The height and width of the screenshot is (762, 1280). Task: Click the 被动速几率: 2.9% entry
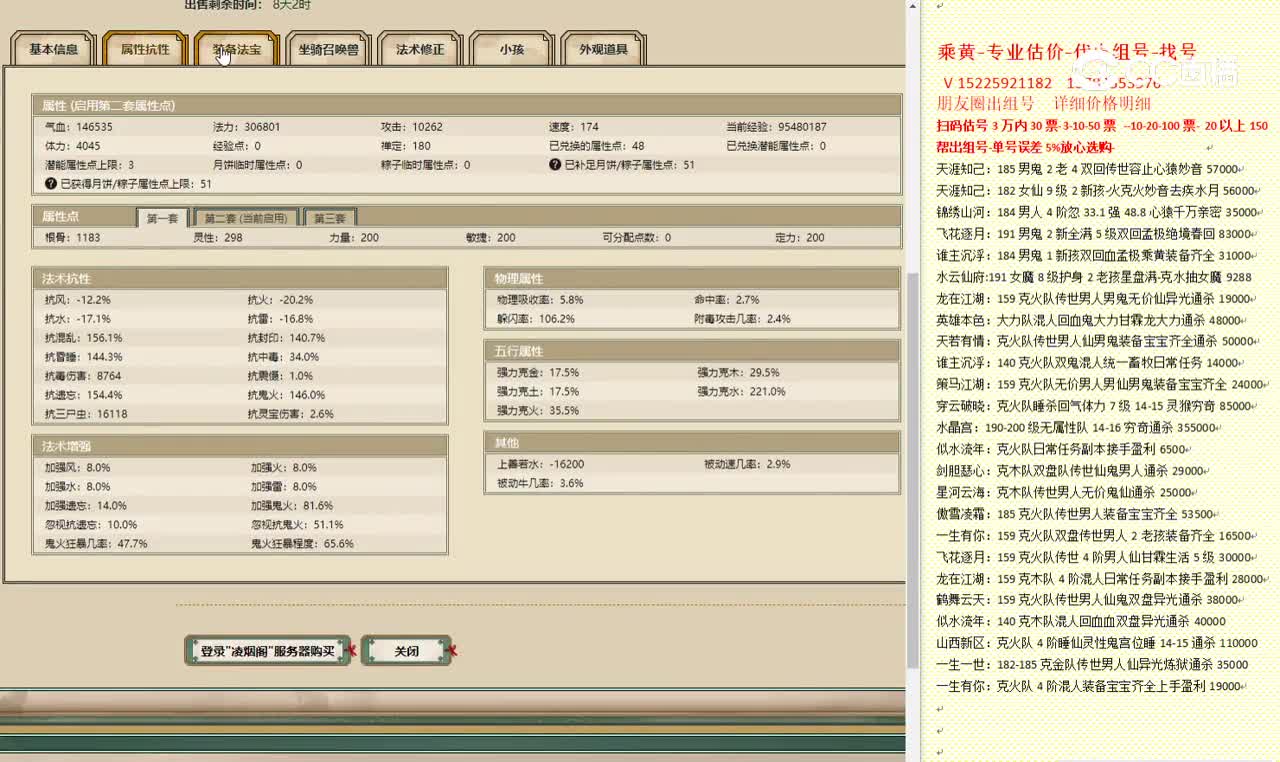(x=747, y=464)
